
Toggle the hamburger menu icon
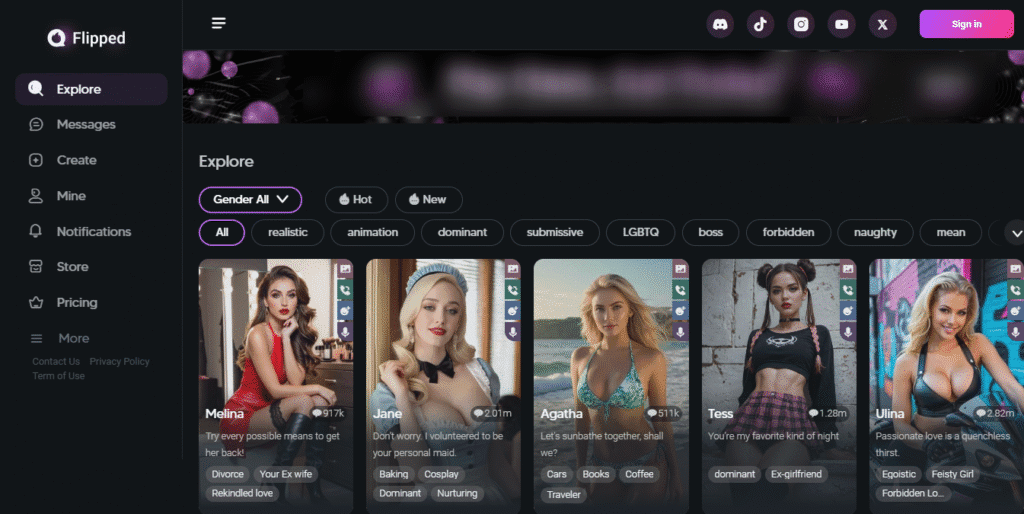tap(219, 24)
